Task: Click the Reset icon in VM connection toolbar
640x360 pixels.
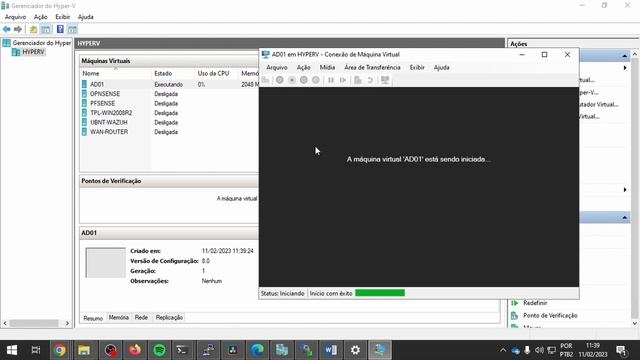Action: pos(343,80)
